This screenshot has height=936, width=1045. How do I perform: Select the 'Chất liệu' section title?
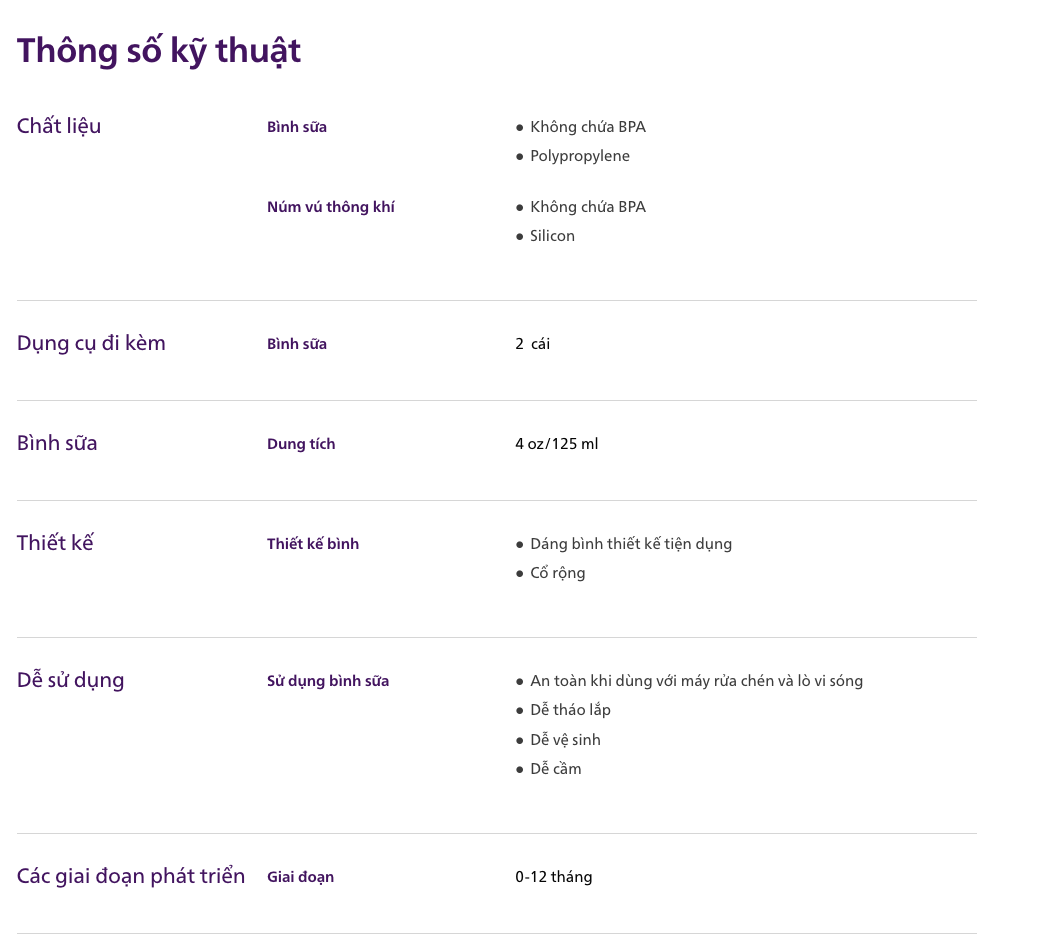point(59,126)
